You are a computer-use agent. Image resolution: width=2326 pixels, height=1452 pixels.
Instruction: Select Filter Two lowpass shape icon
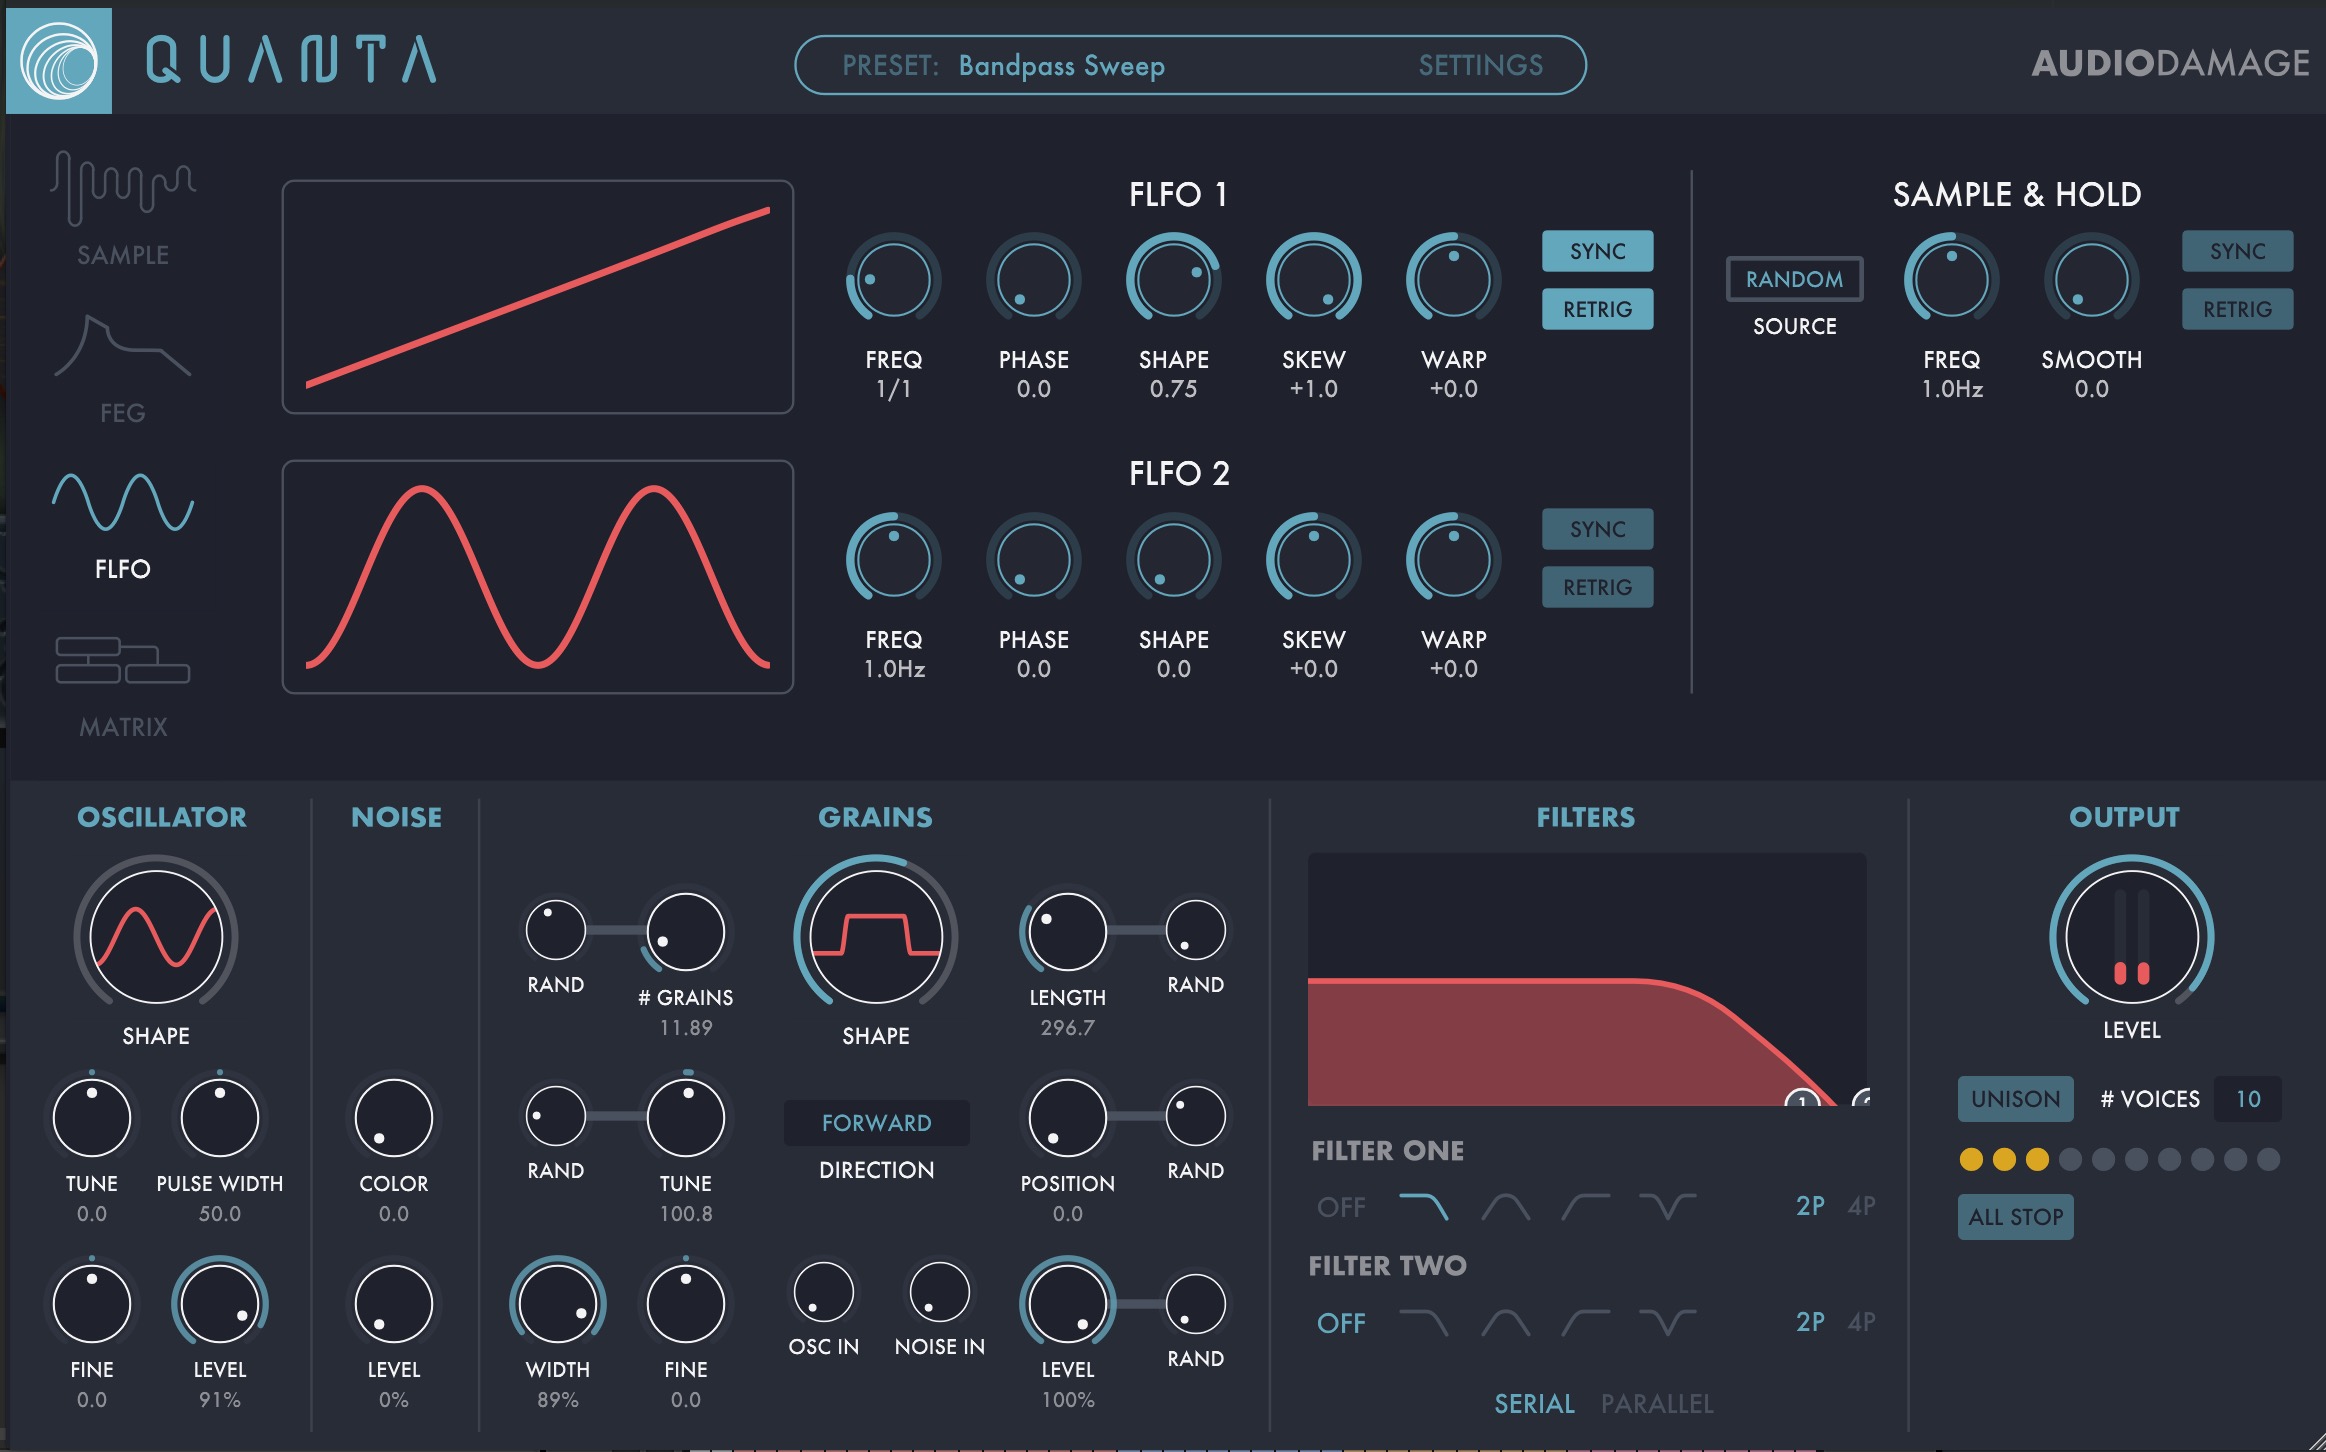(x=1423, y=1323)
